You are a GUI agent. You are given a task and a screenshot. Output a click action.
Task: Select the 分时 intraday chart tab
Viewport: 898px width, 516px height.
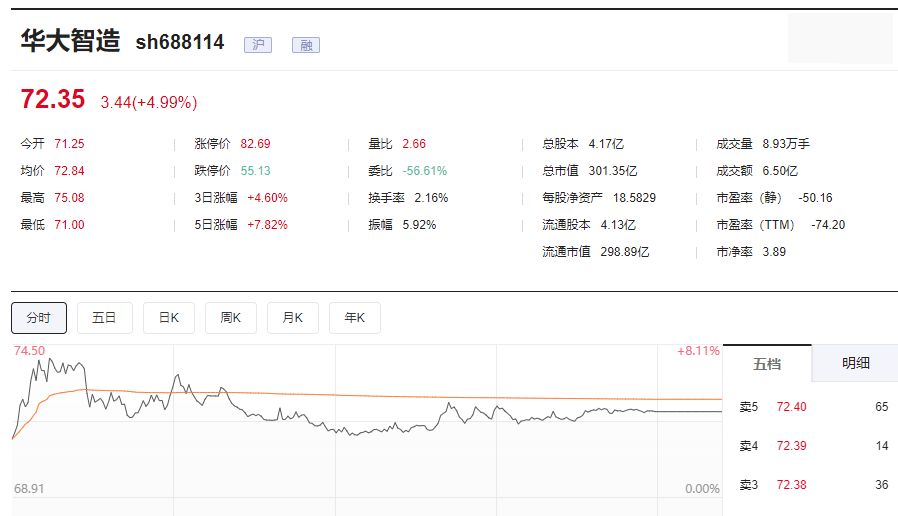click(39, 318)
